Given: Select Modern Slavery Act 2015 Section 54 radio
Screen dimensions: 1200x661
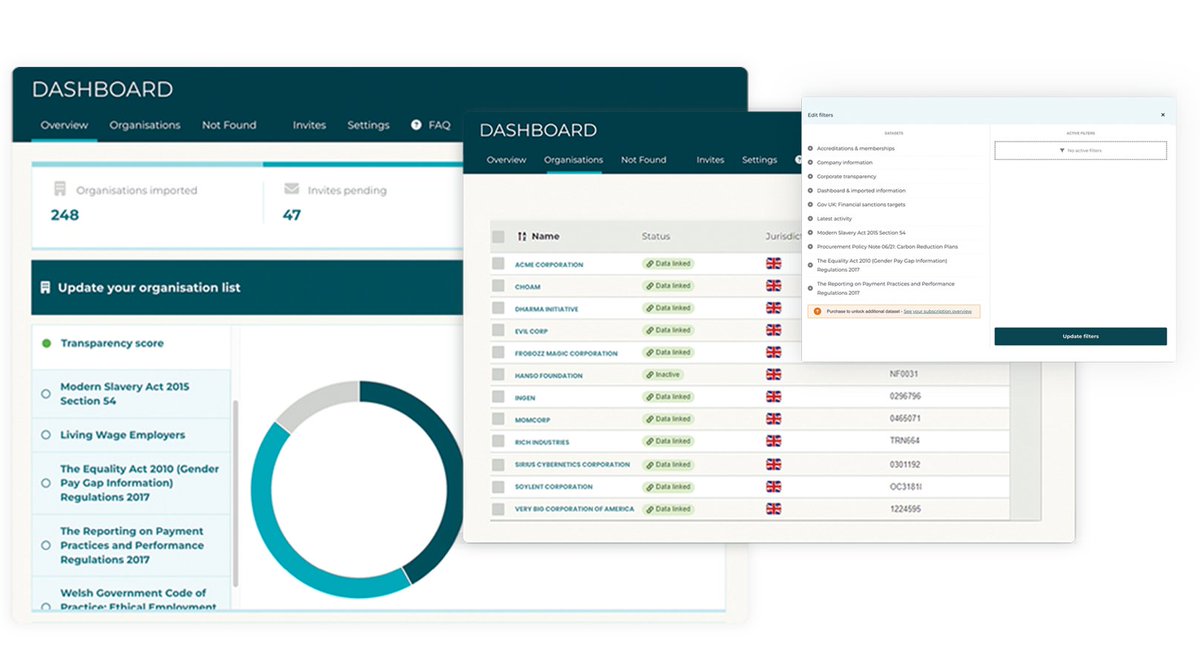Looking at the screenshot, I should tap(46, 394).
